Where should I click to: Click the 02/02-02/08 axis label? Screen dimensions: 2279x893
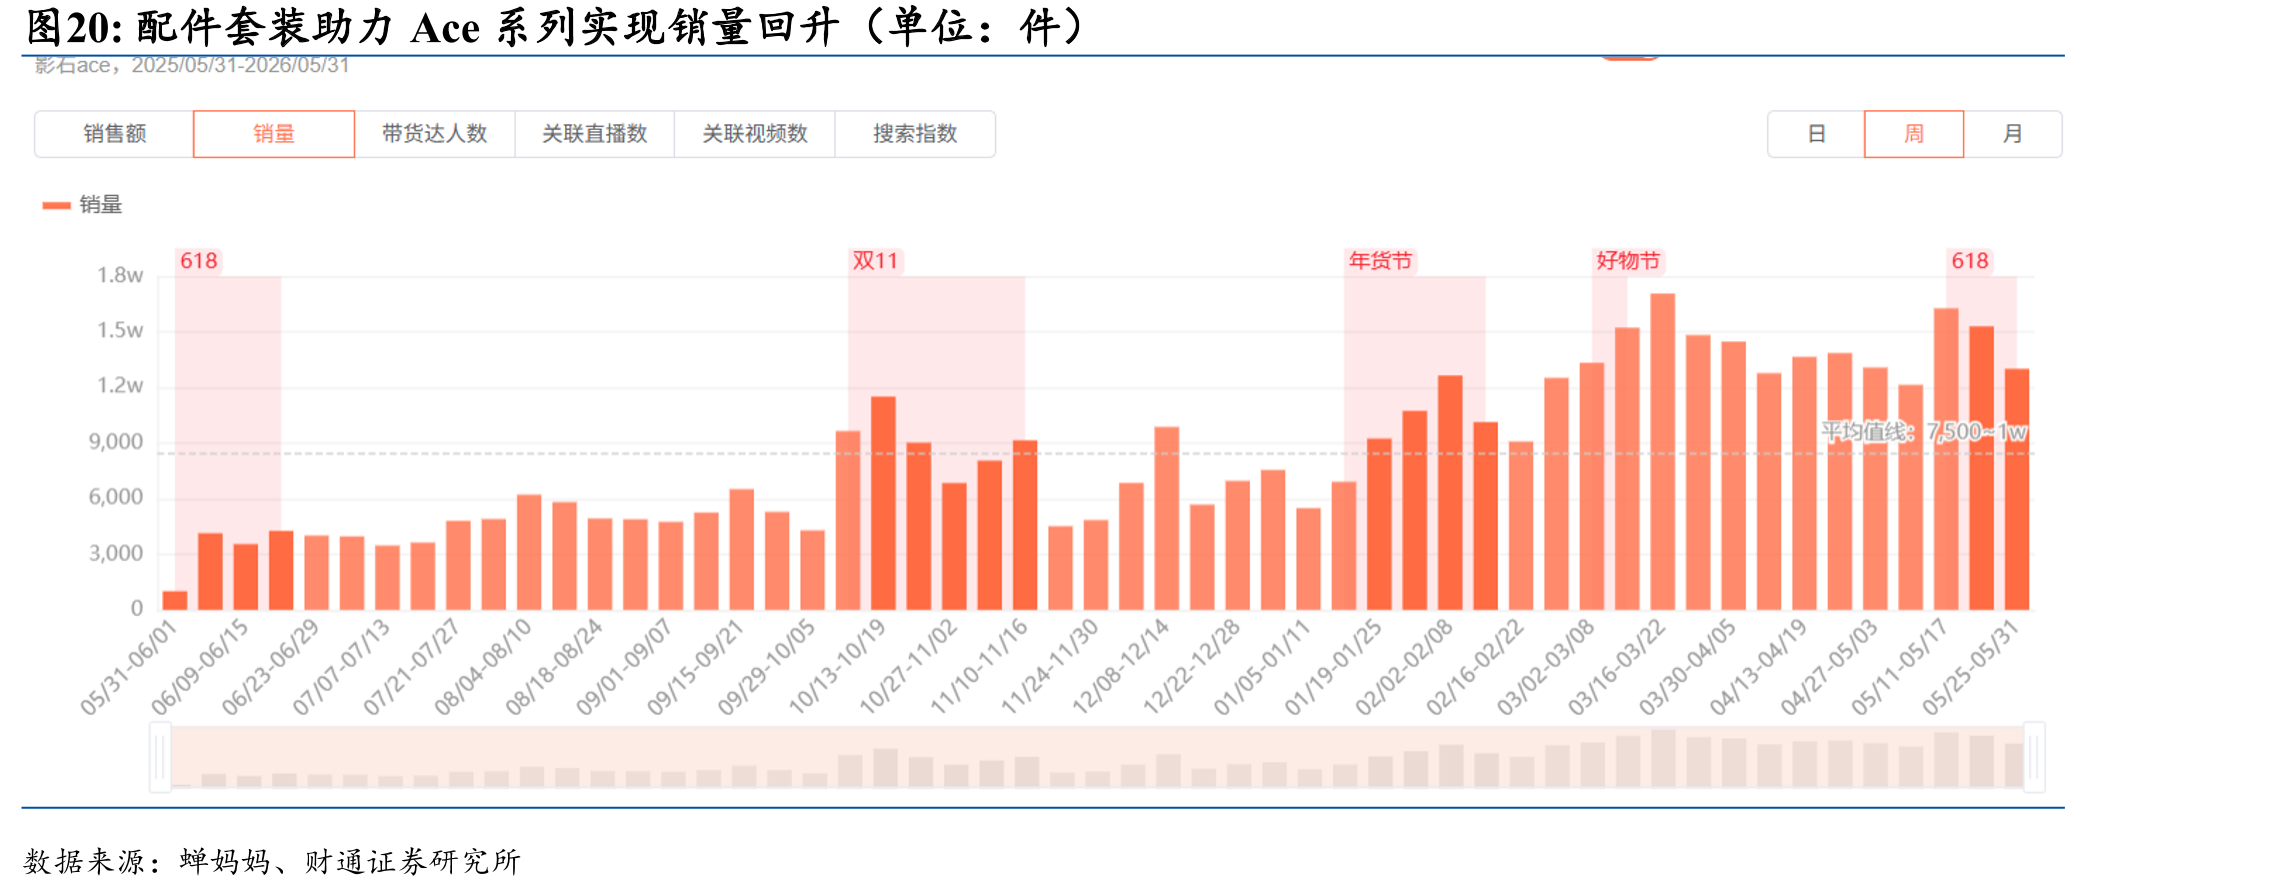point(1403,667)
